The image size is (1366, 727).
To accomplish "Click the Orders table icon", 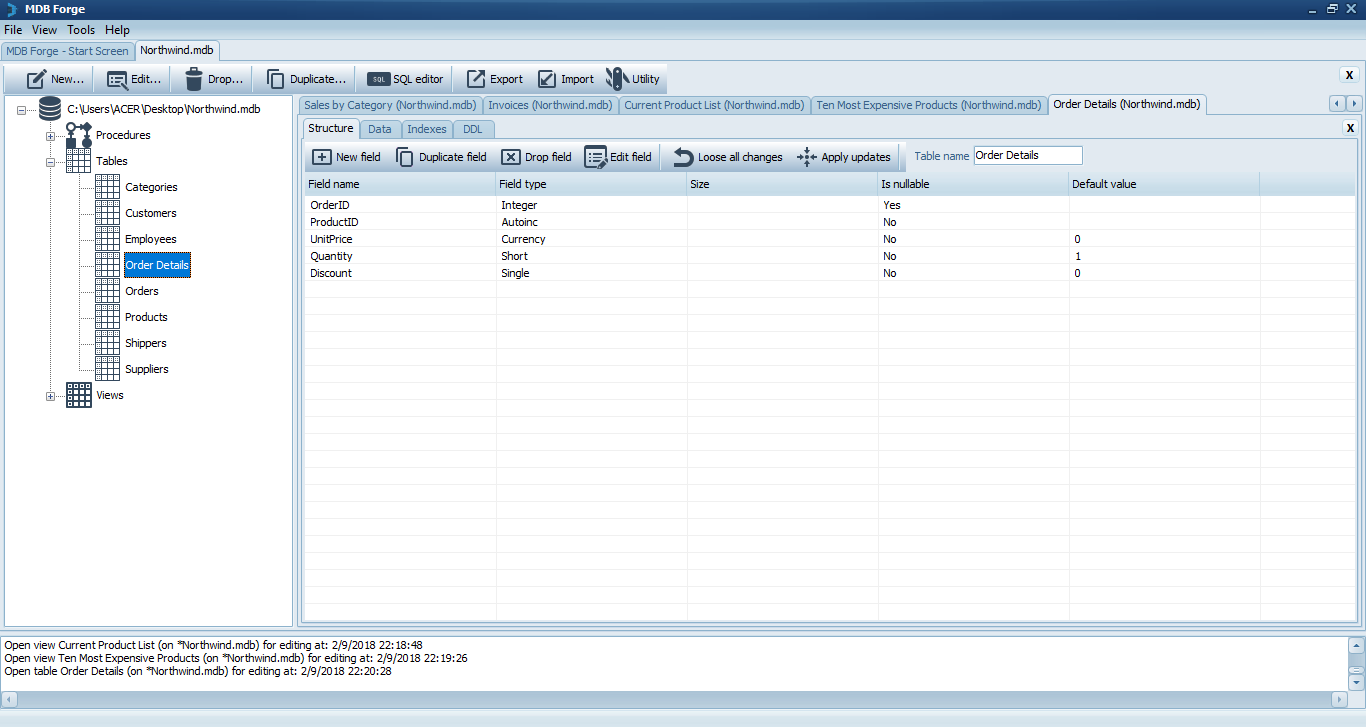I will coord(108,291).
